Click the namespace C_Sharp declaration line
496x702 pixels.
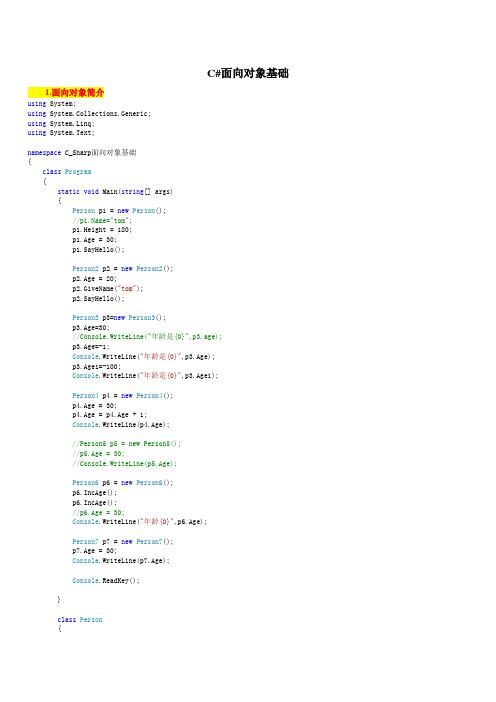pos(82,153)
